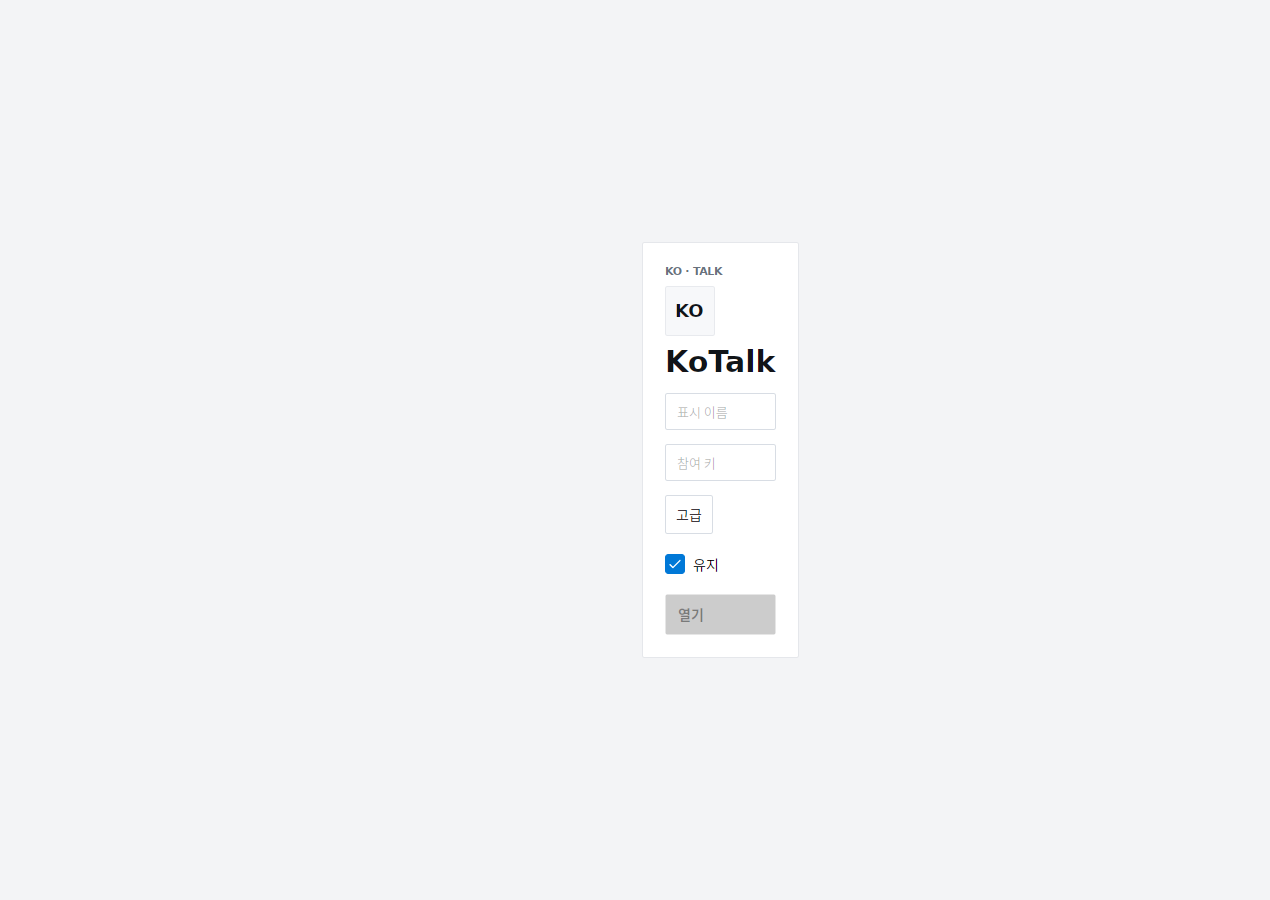Click the 고급 button
This screenshot has height=900, width=1270.
click(x=689, y=515)
